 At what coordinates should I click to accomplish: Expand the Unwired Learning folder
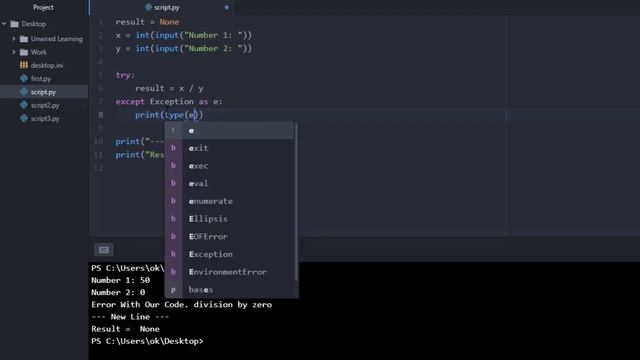click(13, 39)
